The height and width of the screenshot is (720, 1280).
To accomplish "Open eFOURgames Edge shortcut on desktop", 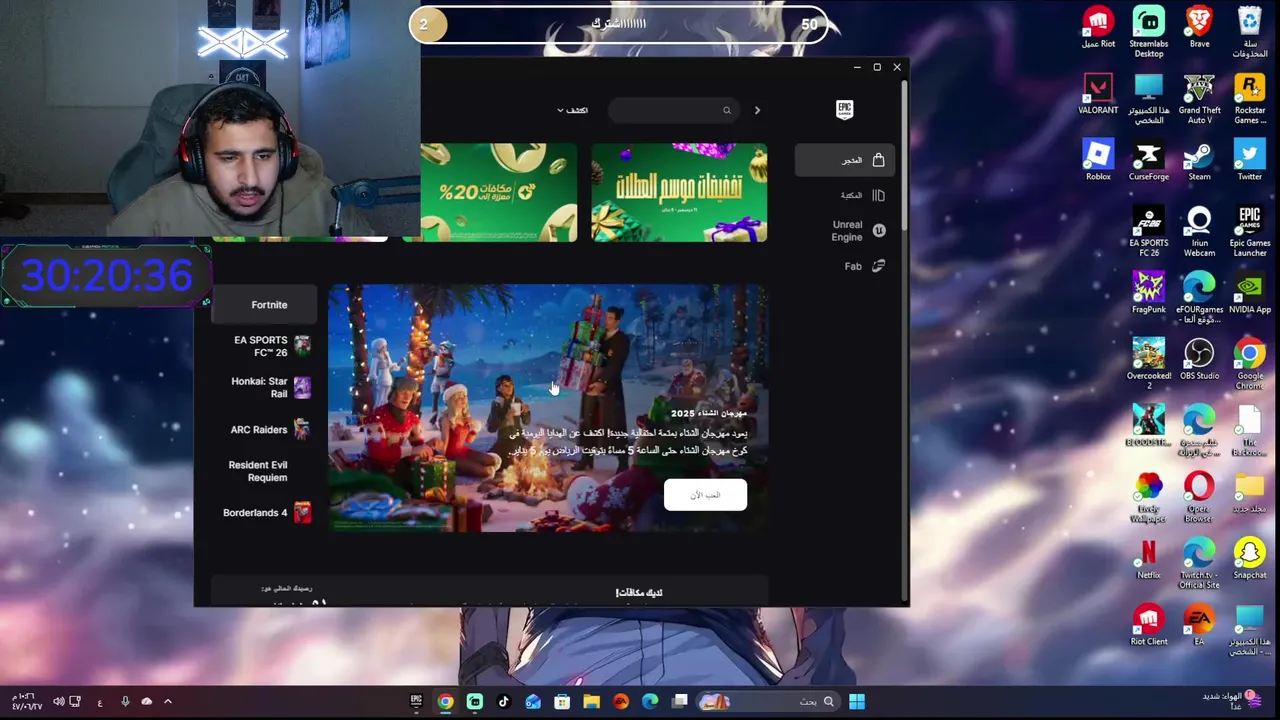I will (x=1199, y=298).
